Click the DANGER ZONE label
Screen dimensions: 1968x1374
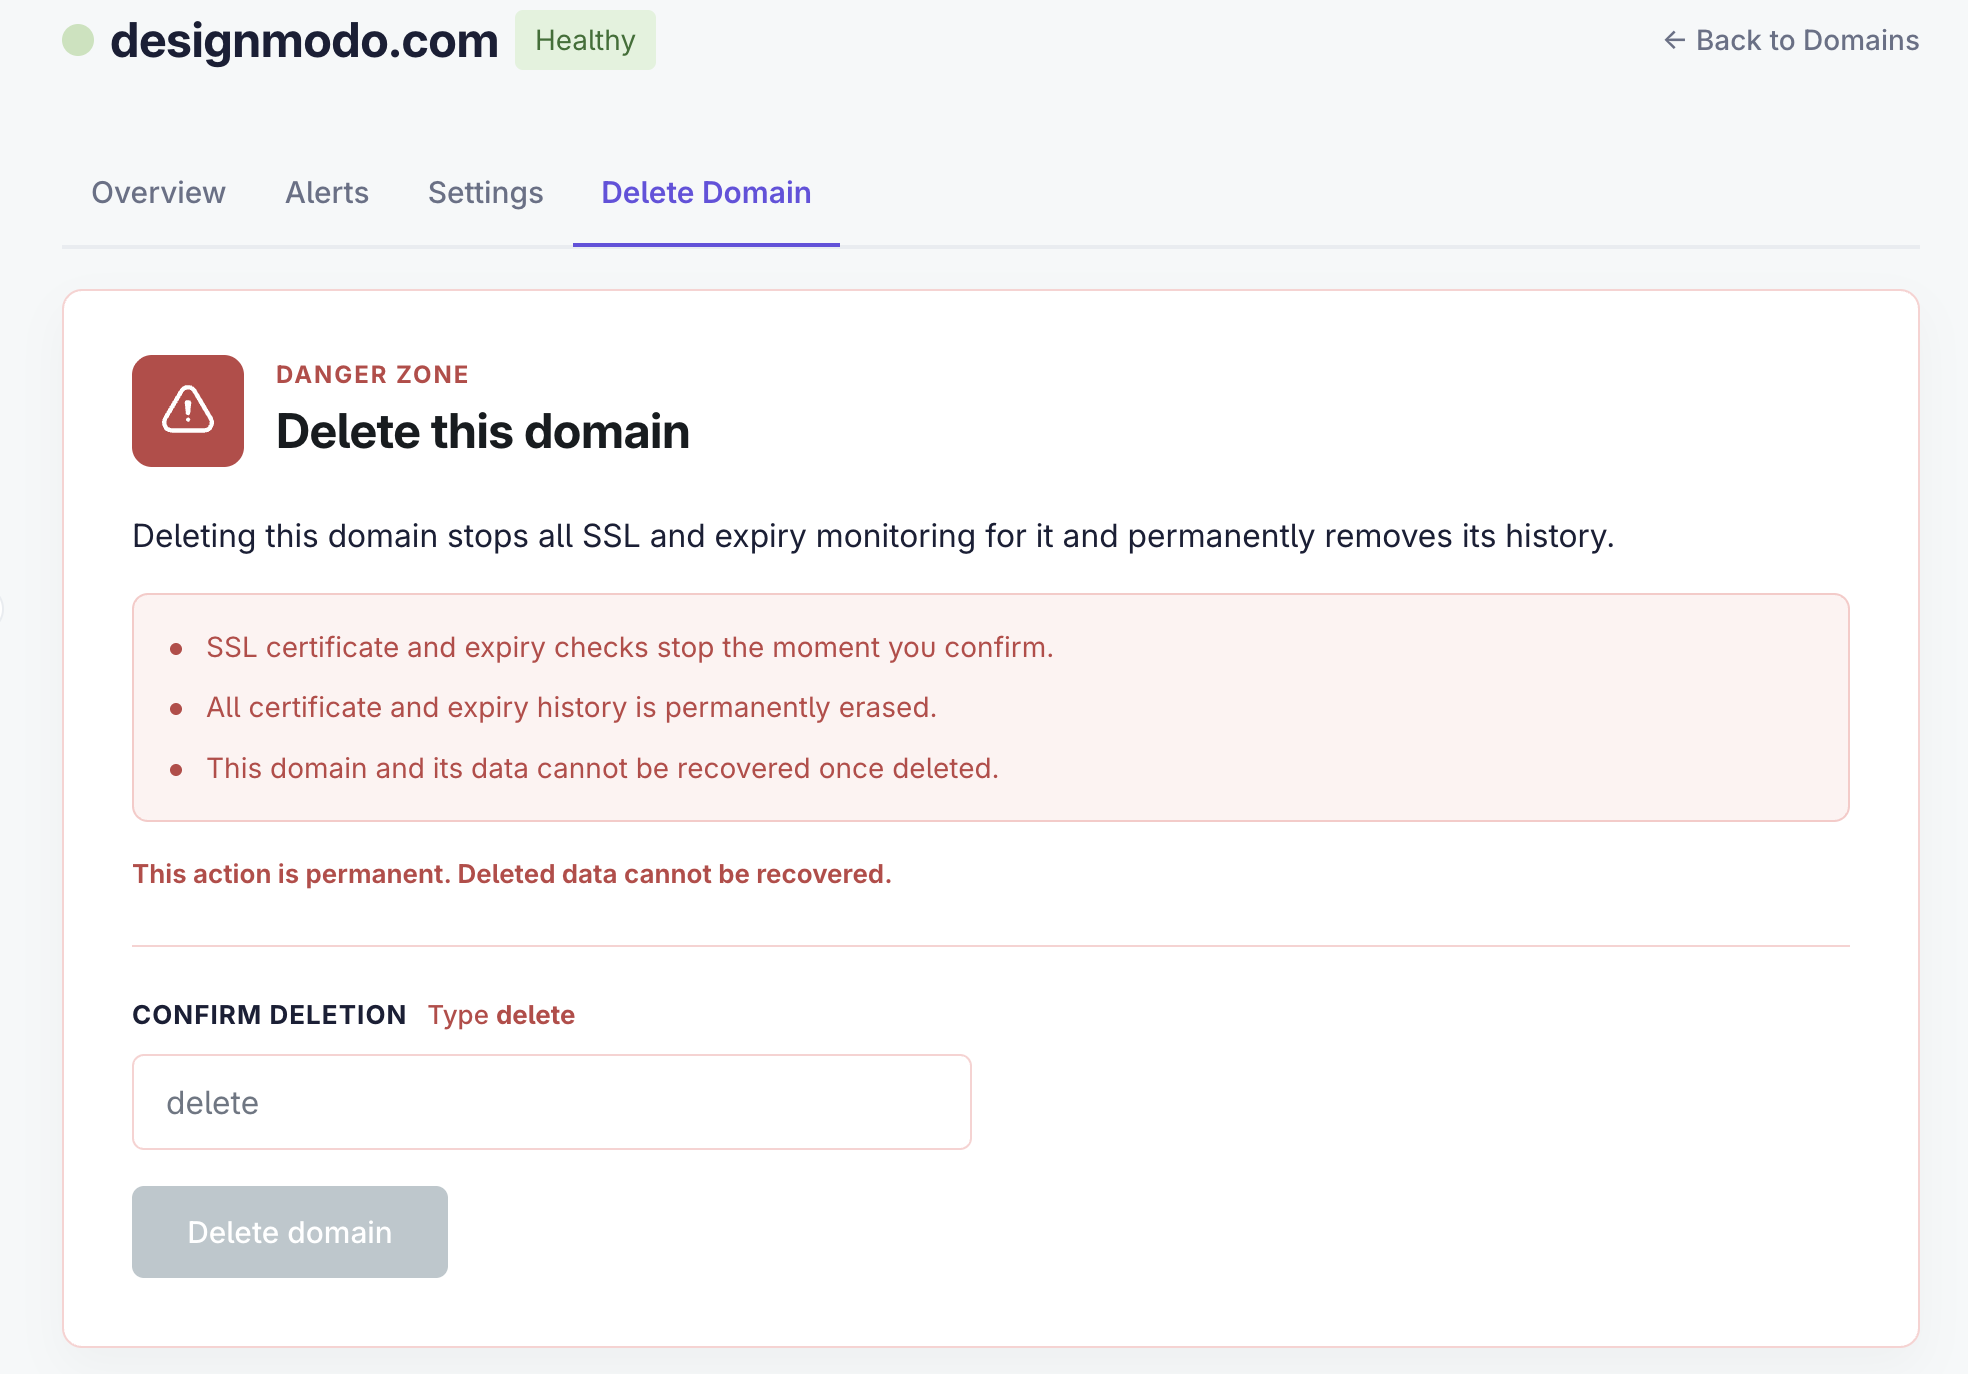372,374
